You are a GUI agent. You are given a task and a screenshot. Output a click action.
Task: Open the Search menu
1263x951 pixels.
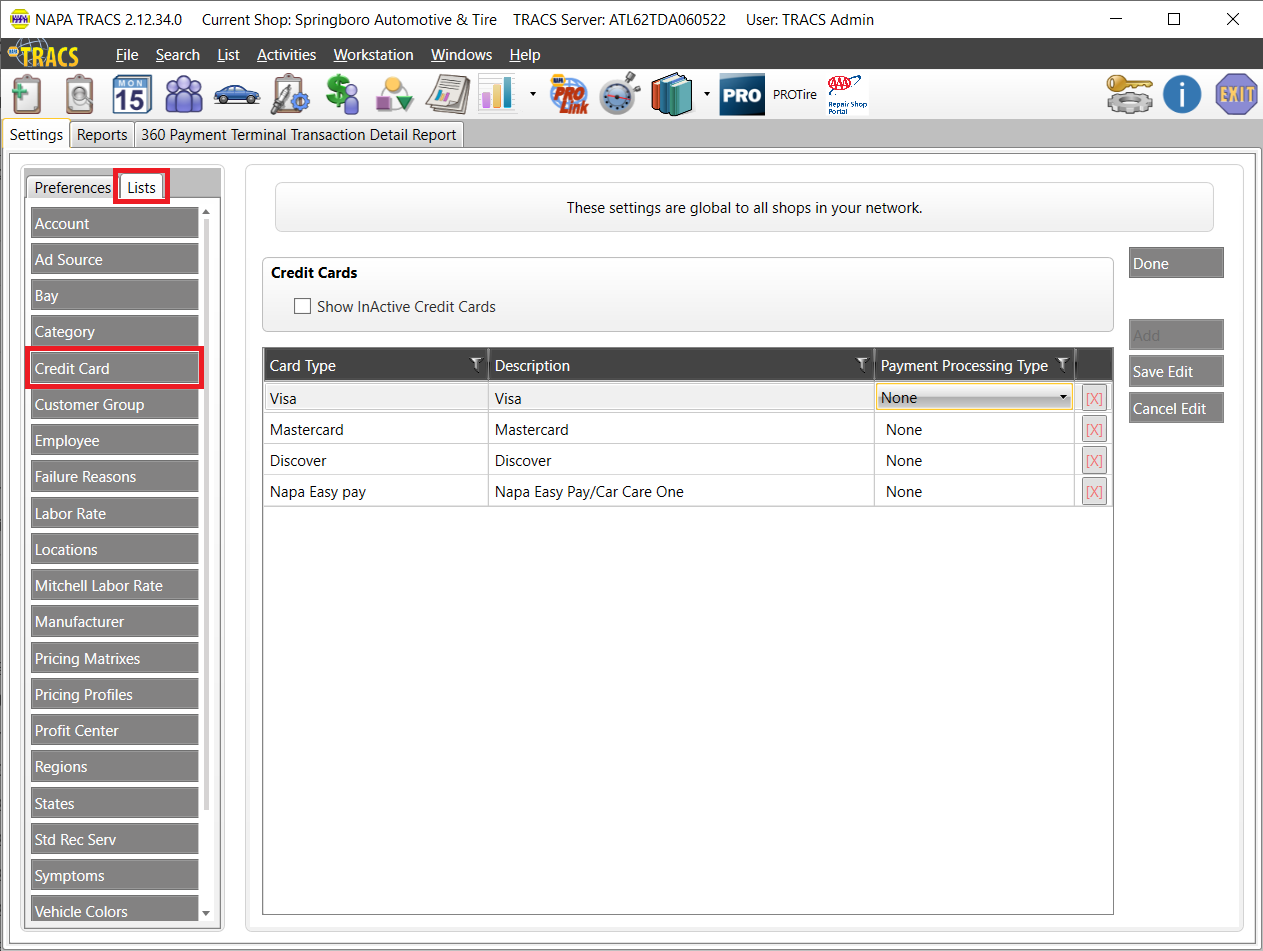click(178, 55)
